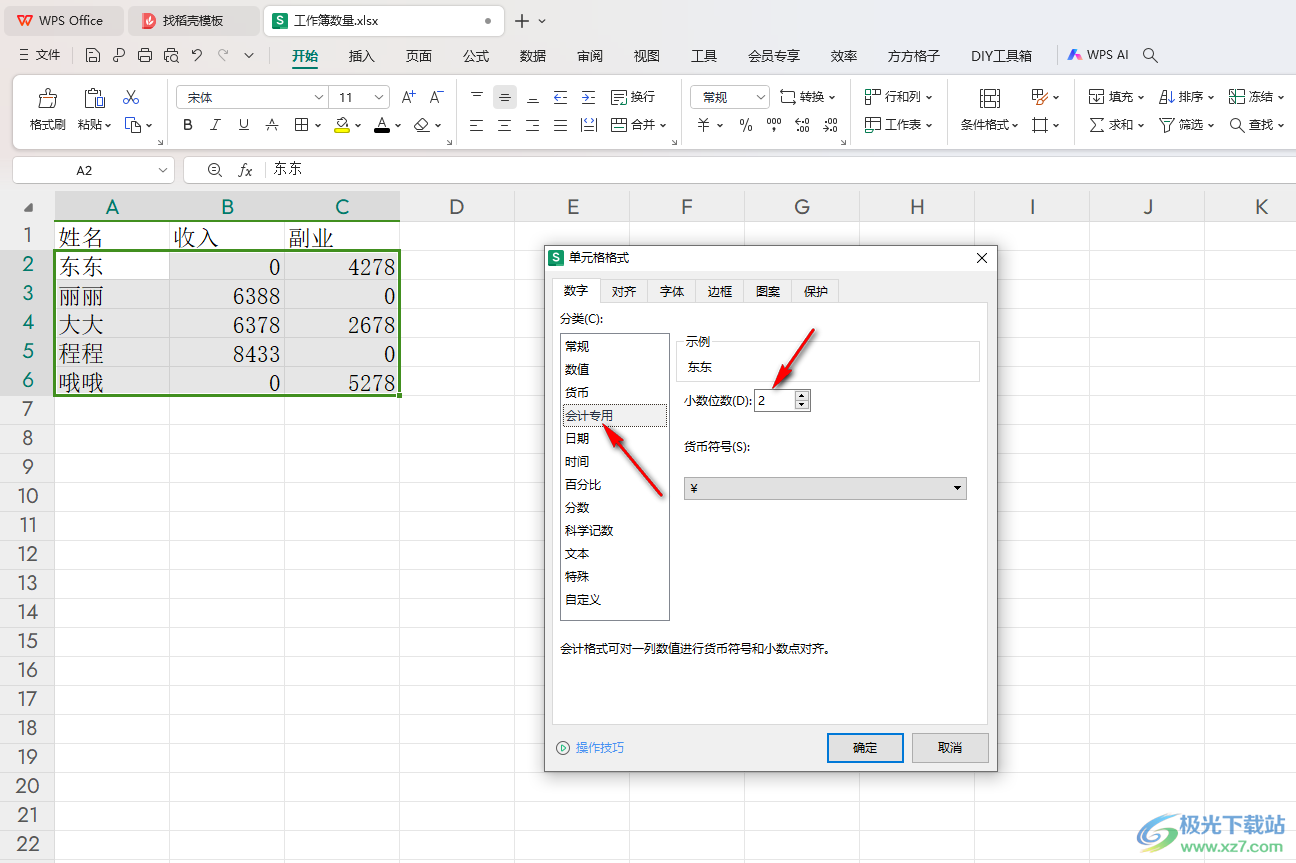Decrease font size with A- icon

436,97
